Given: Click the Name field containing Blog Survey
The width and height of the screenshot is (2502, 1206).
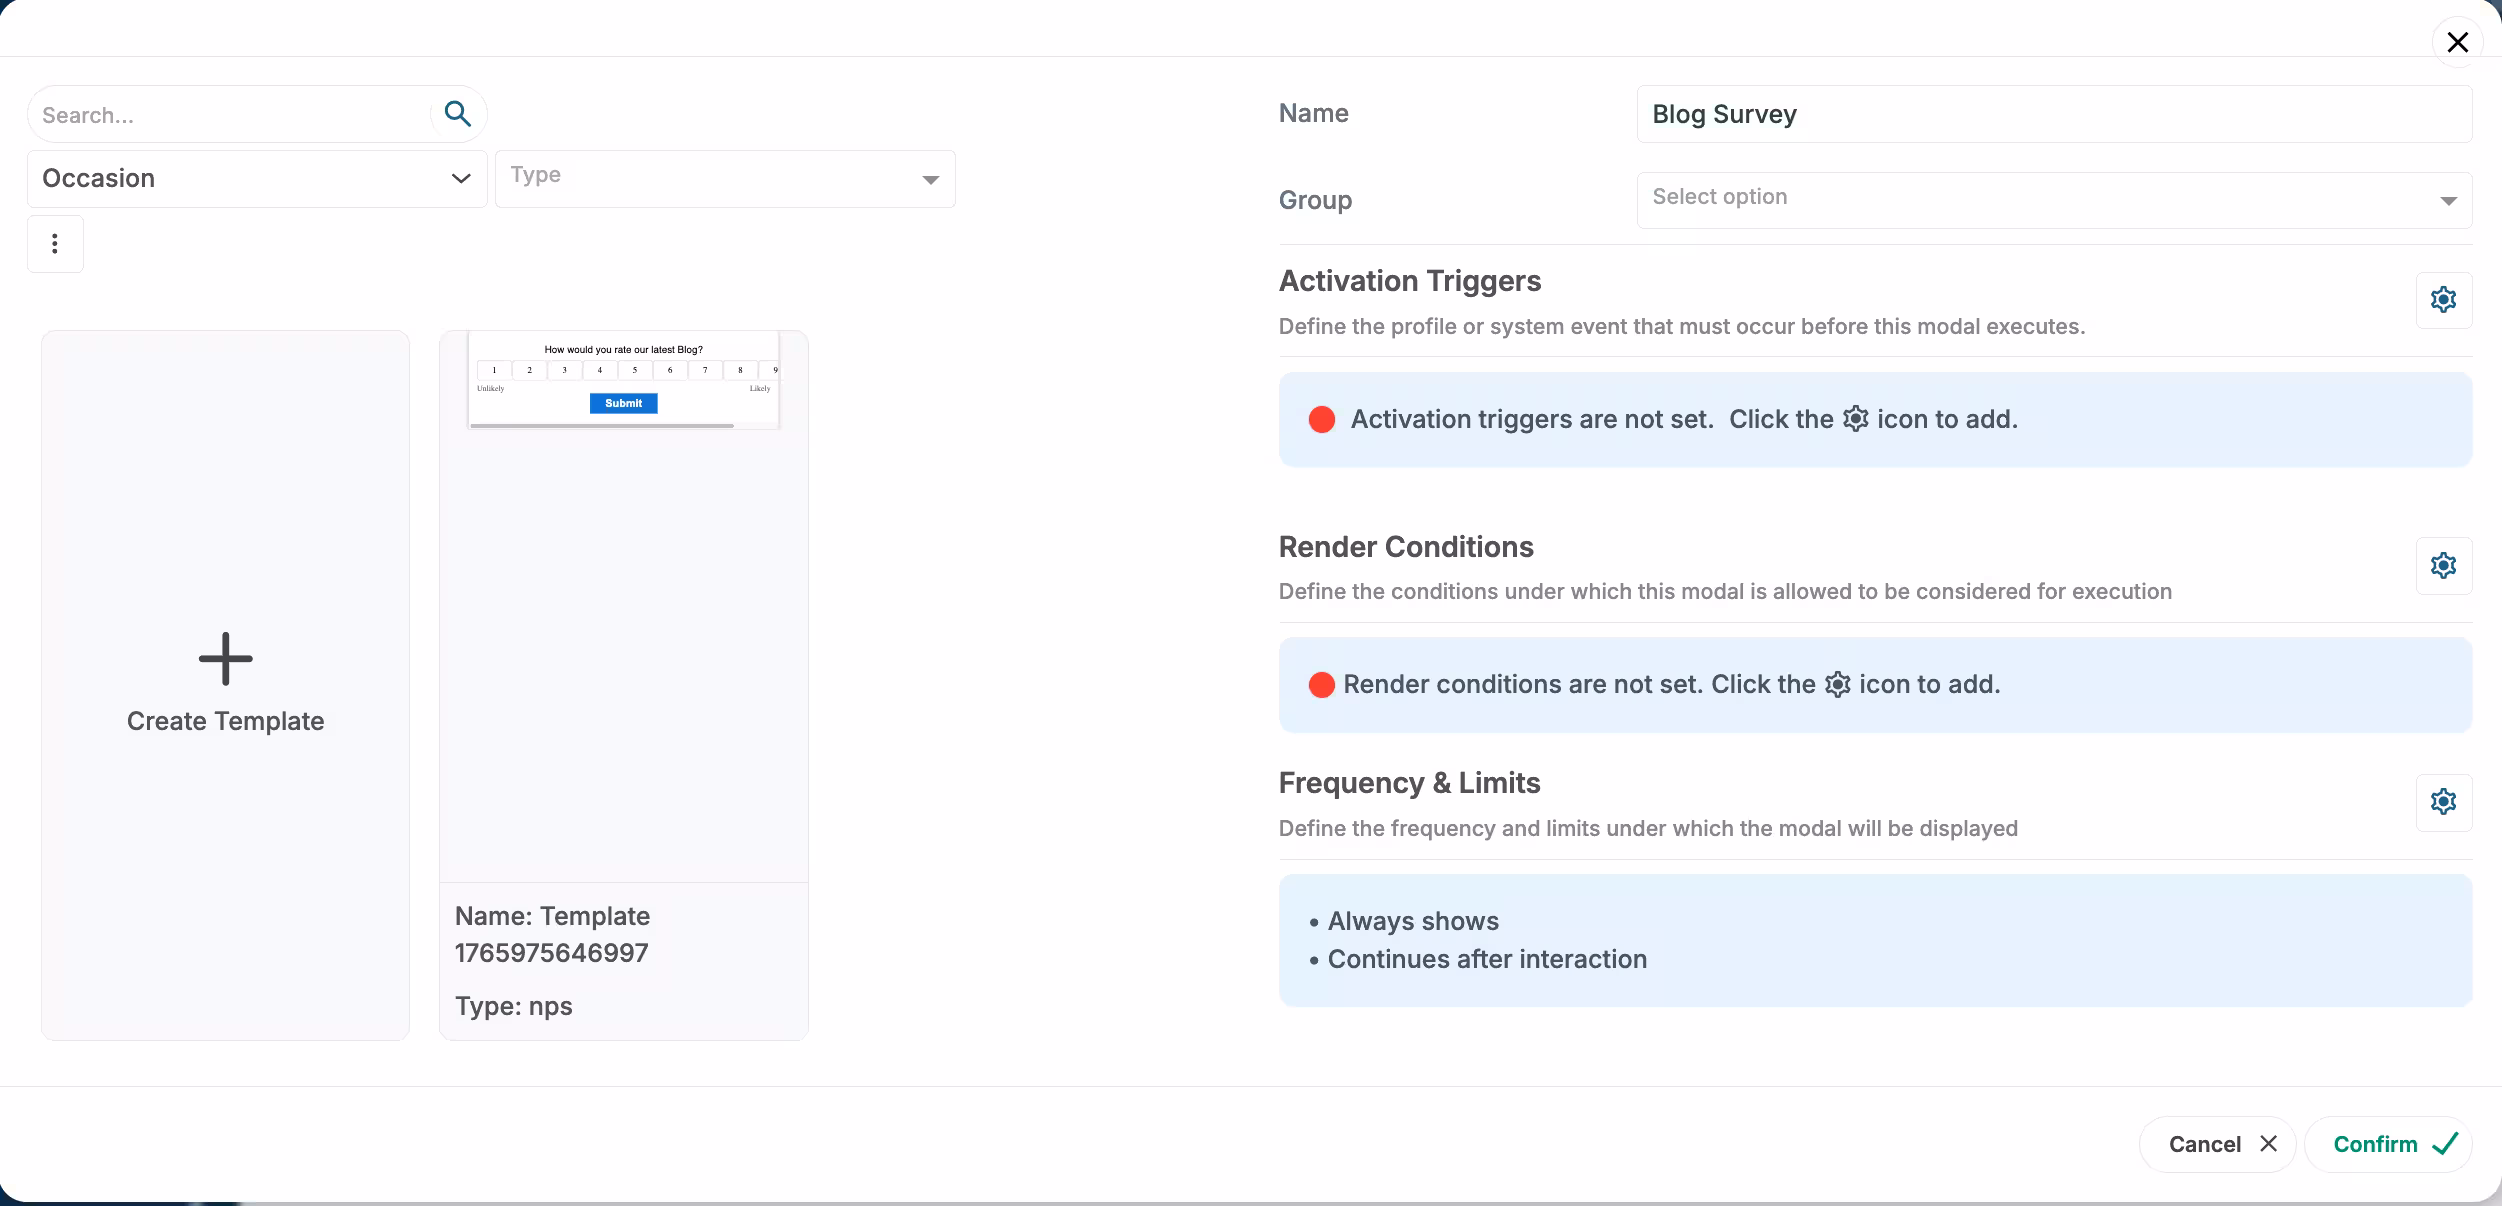Looking at the screenshot, I should 2051,113.
